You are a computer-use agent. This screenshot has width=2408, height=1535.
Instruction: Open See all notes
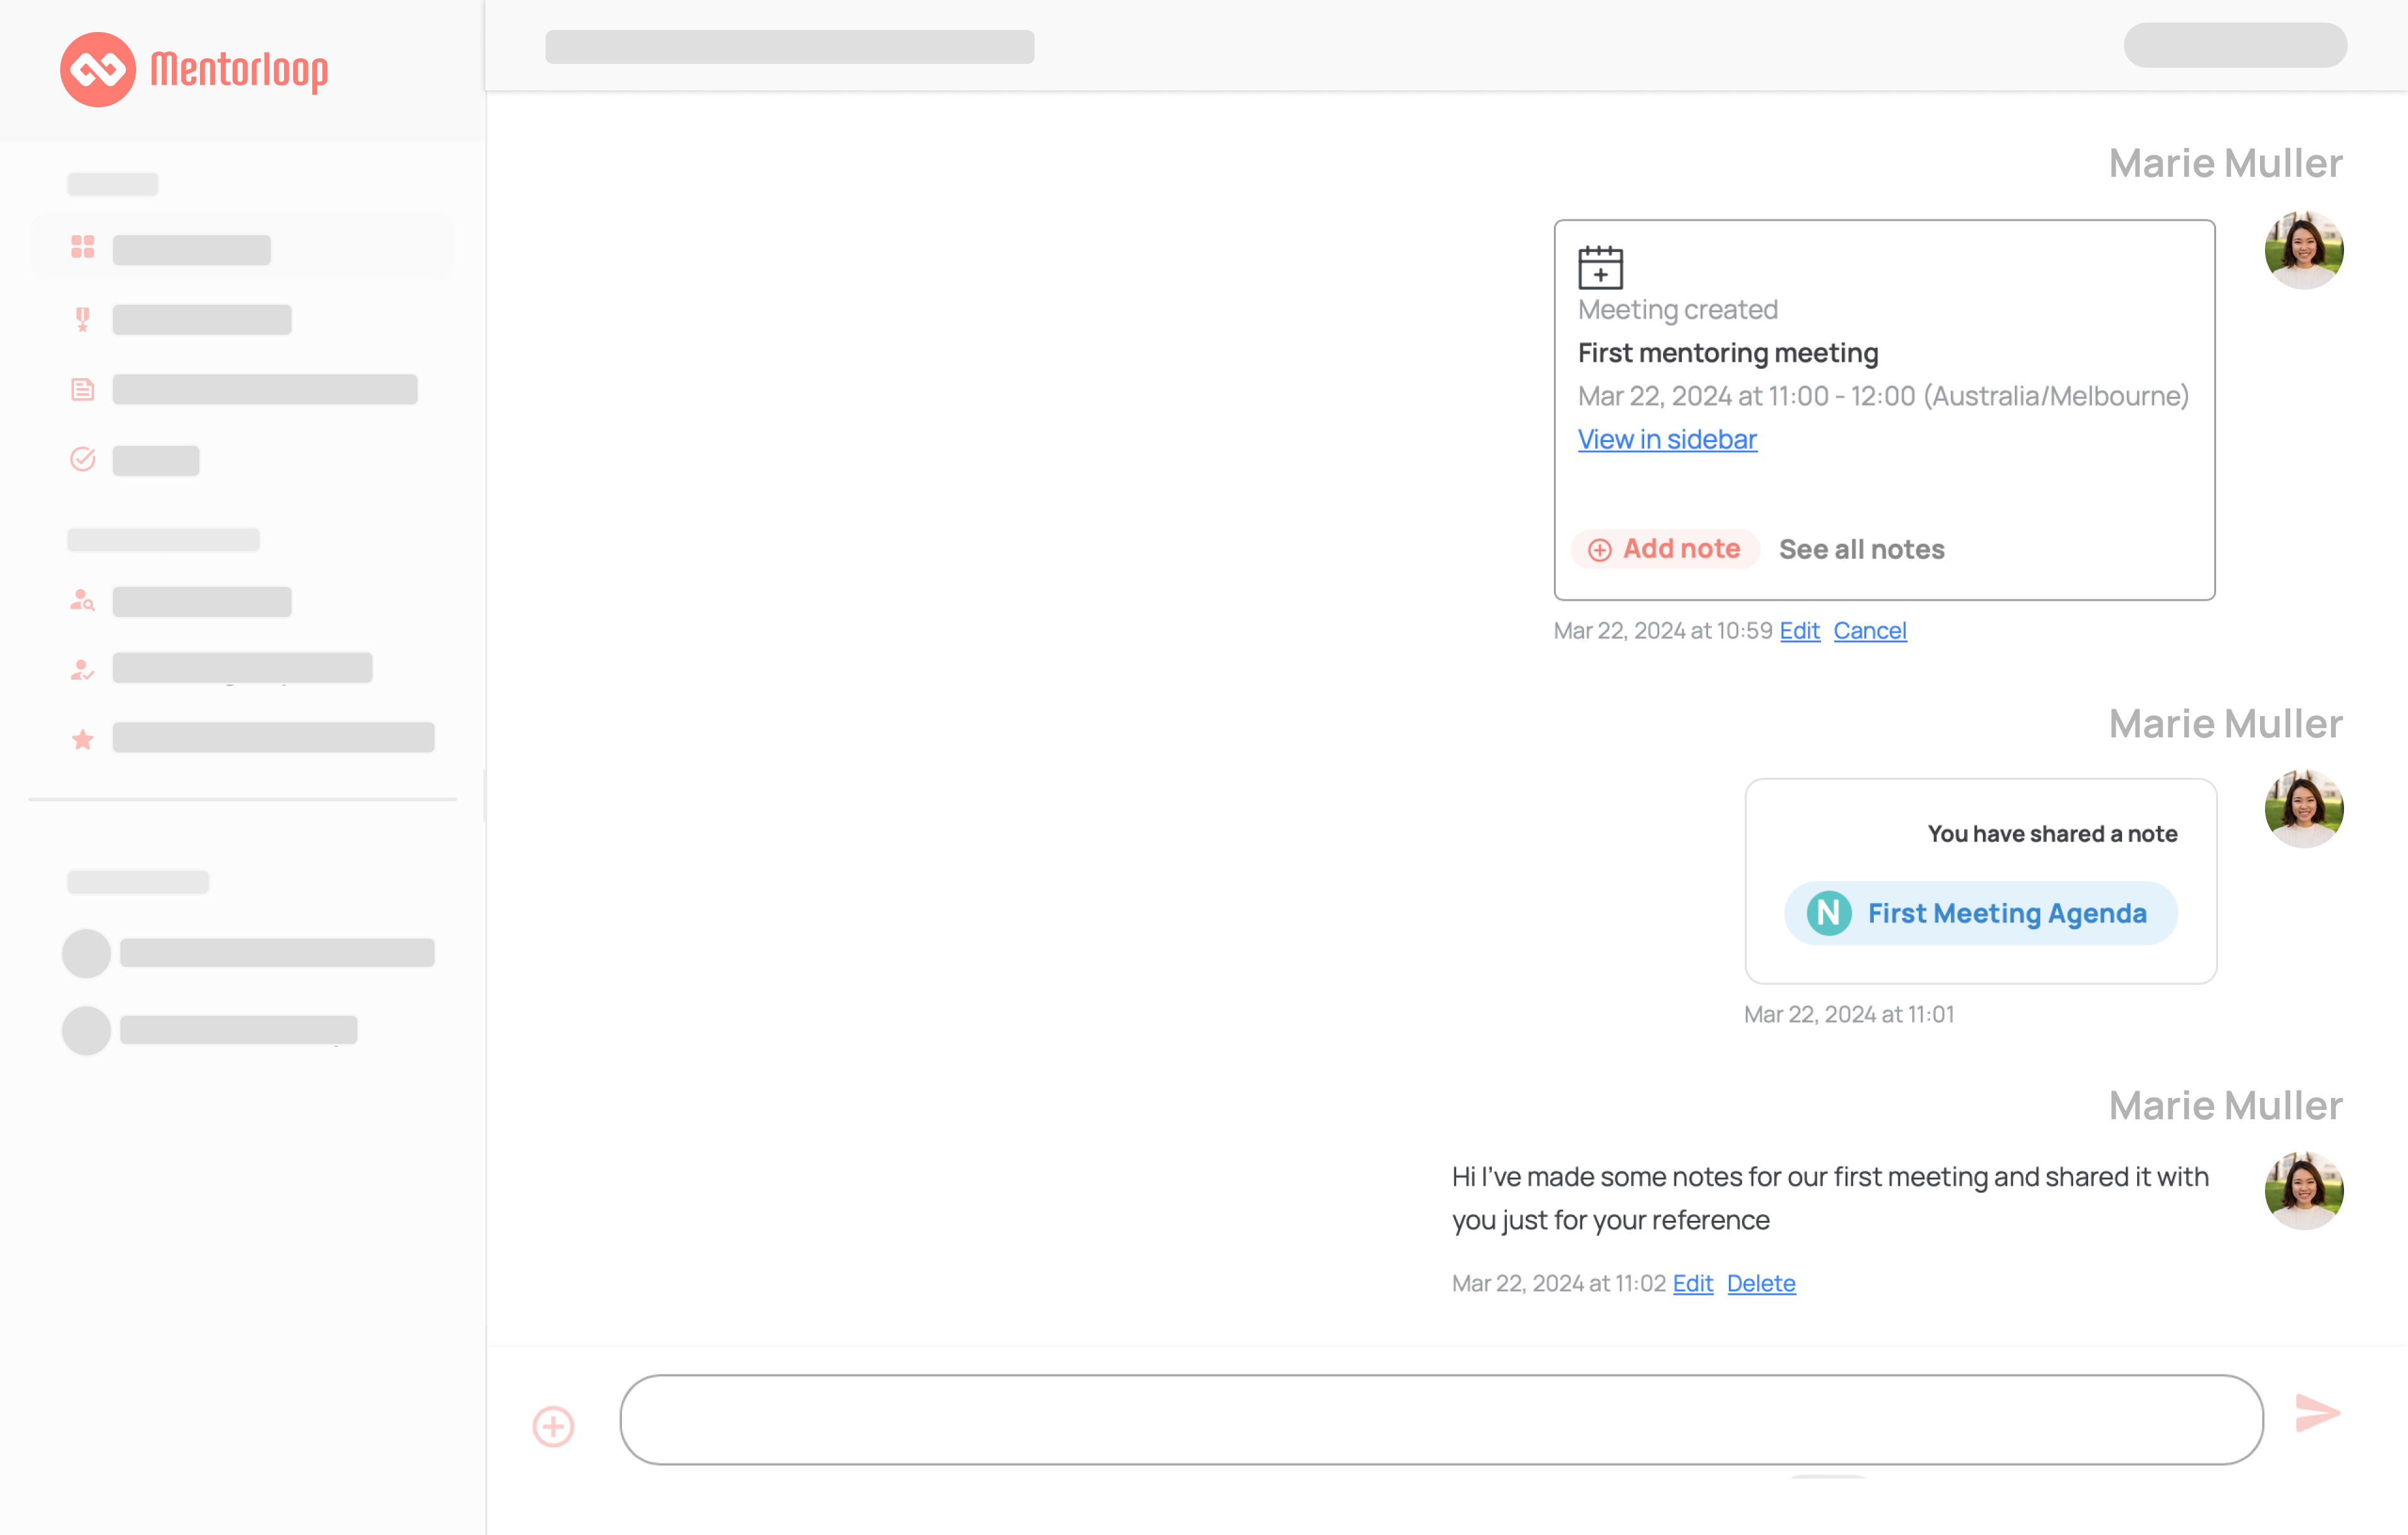[1861, 549]
